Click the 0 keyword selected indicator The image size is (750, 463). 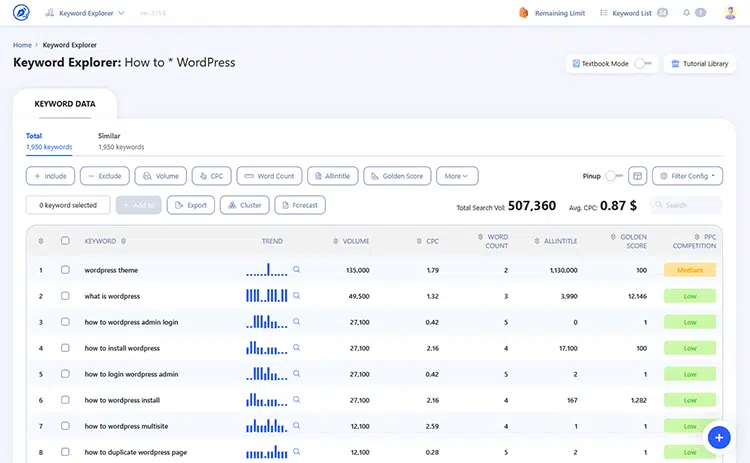click(68, 205)
